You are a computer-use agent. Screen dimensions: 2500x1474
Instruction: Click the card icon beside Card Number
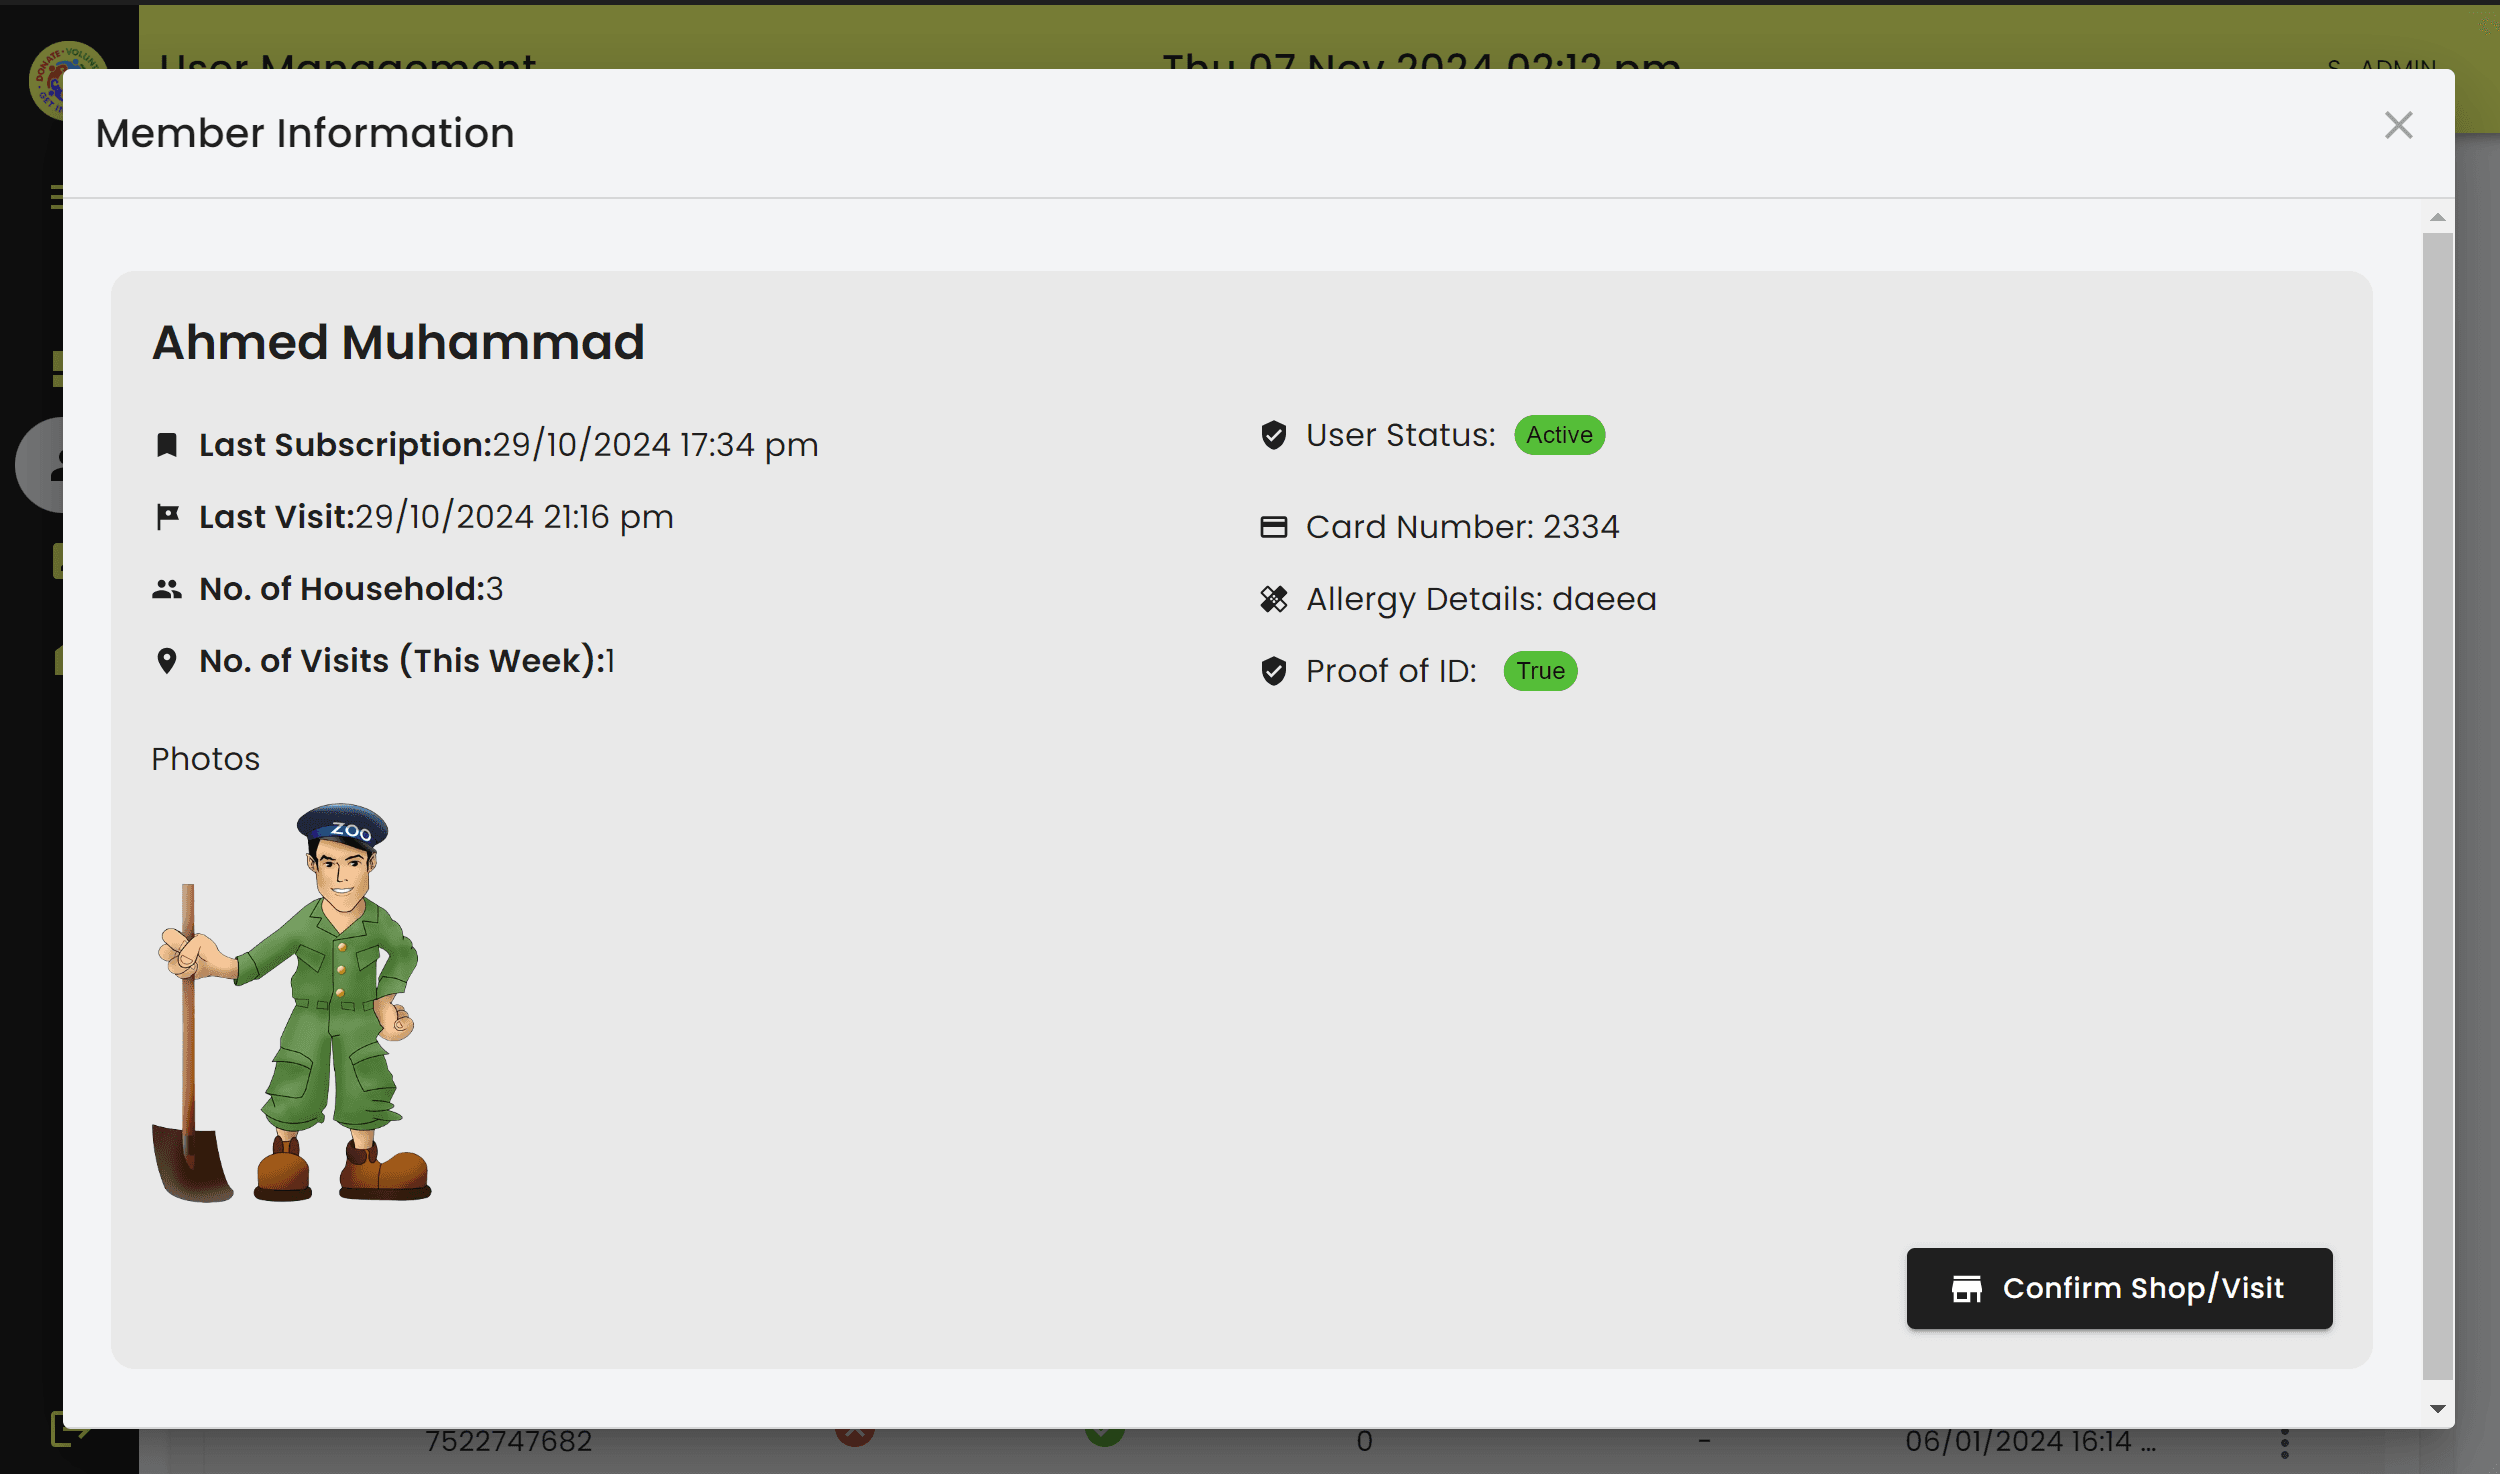pos(1273,527)
